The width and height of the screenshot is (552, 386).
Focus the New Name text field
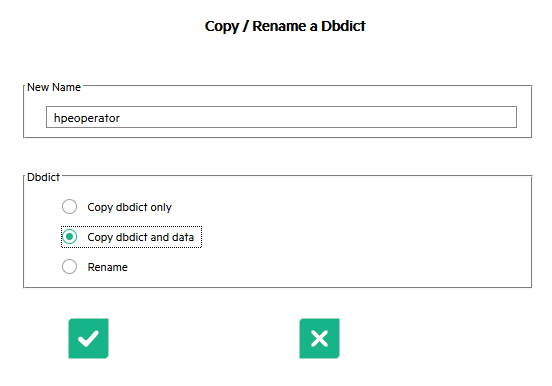[x=281, y=117]
